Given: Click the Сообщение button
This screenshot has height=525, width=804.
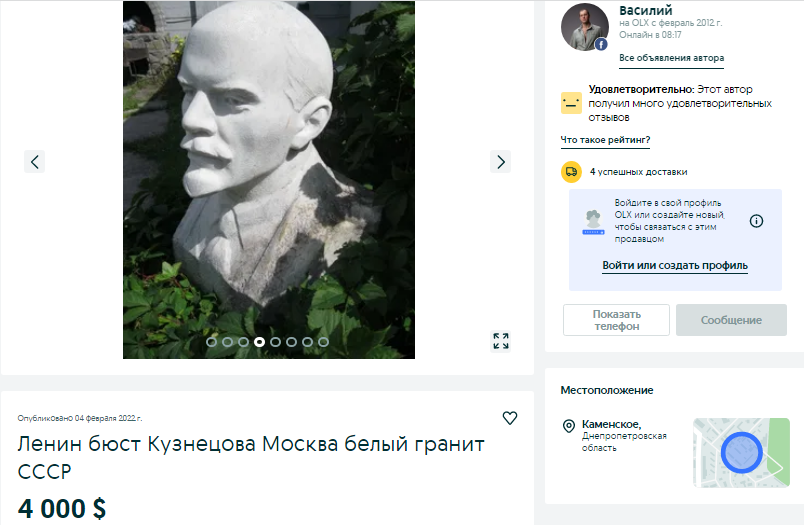Looking at the screenshot, I should click(731, 320).
